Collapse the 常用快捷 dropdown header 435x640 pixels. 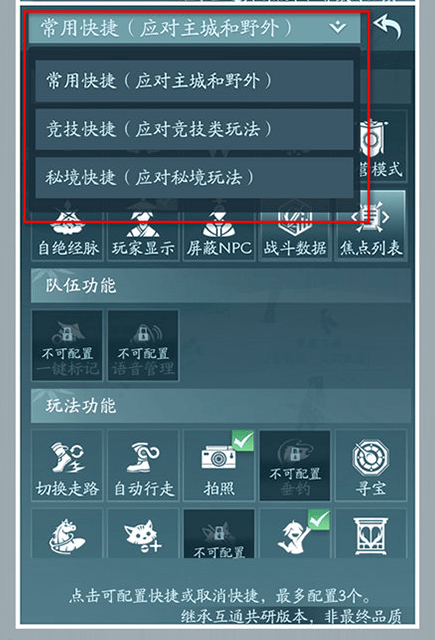[x=195, y=28]
